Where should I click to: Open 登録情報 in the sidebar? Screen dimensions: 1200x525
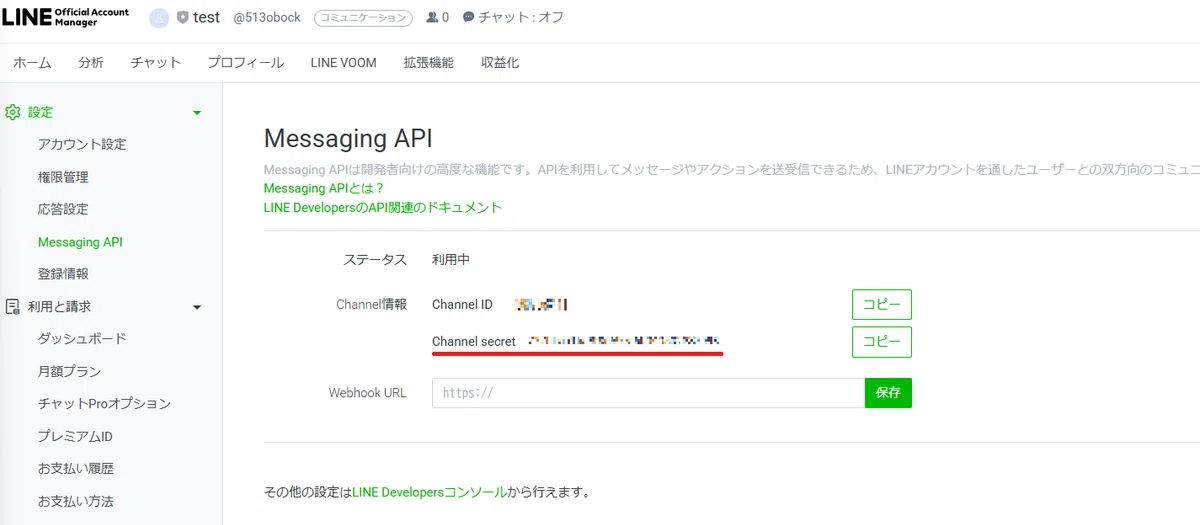(63, 274)
